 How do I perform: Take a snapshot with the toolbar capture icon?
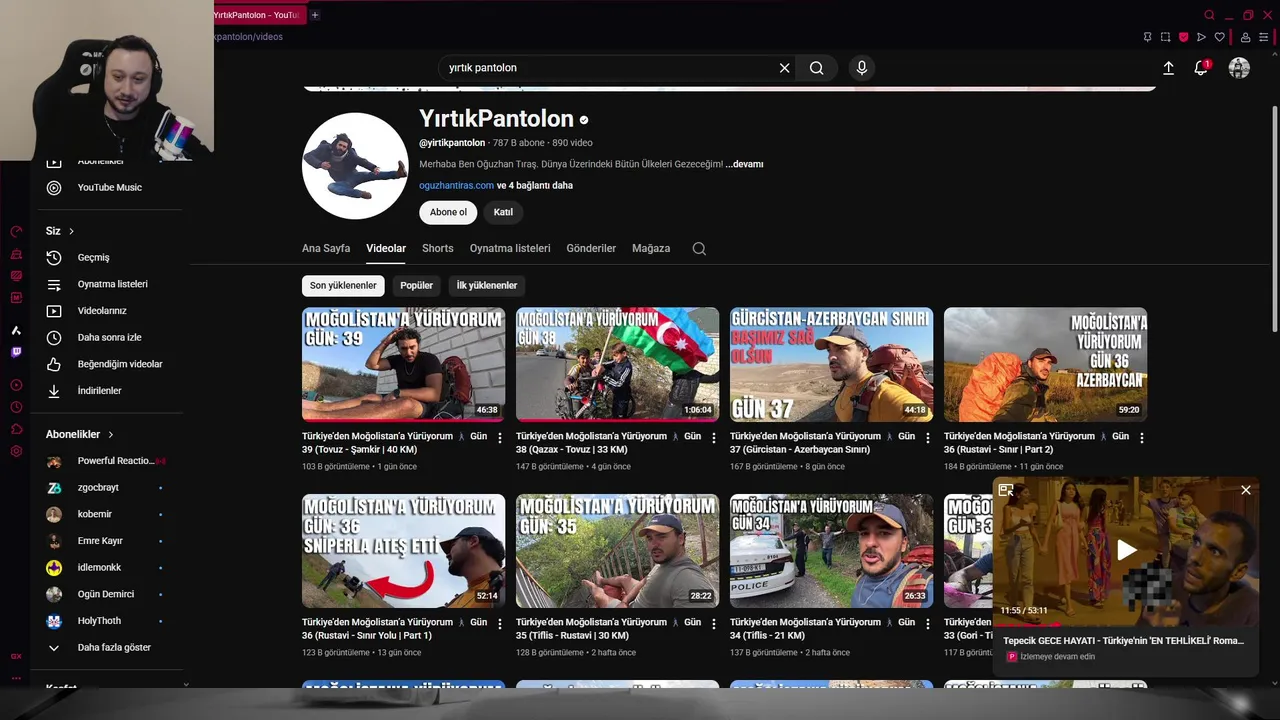1165,37
